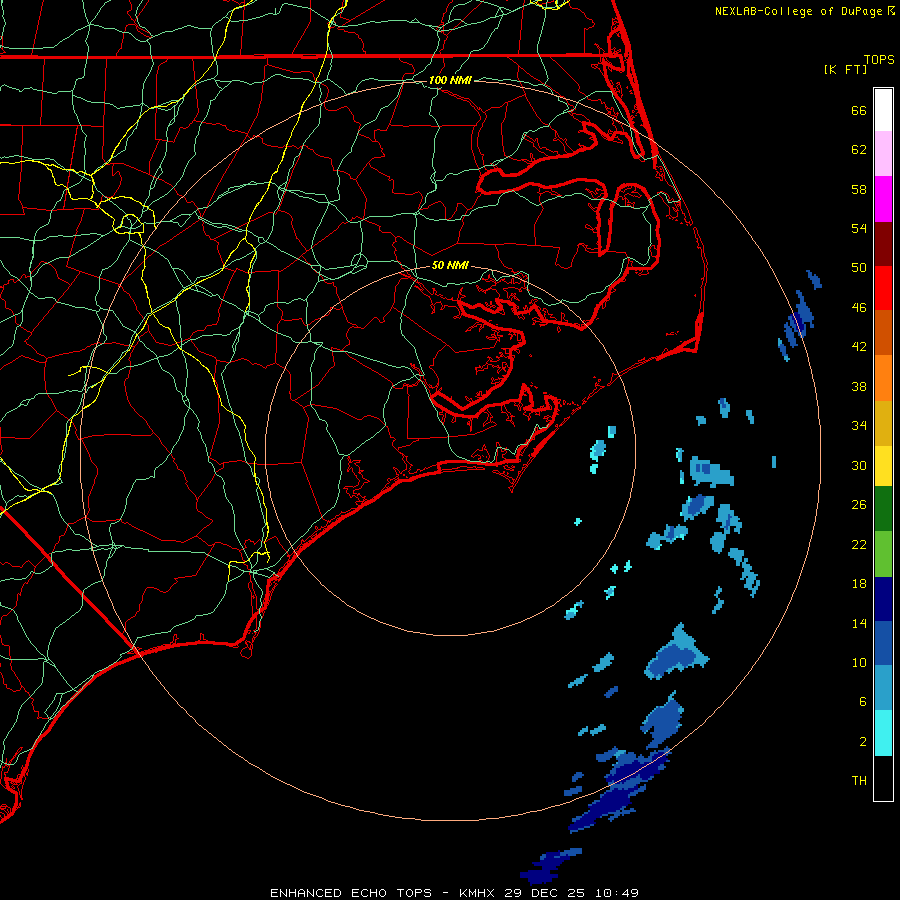Click the 54 value on the legend

[x=859, y=228]
